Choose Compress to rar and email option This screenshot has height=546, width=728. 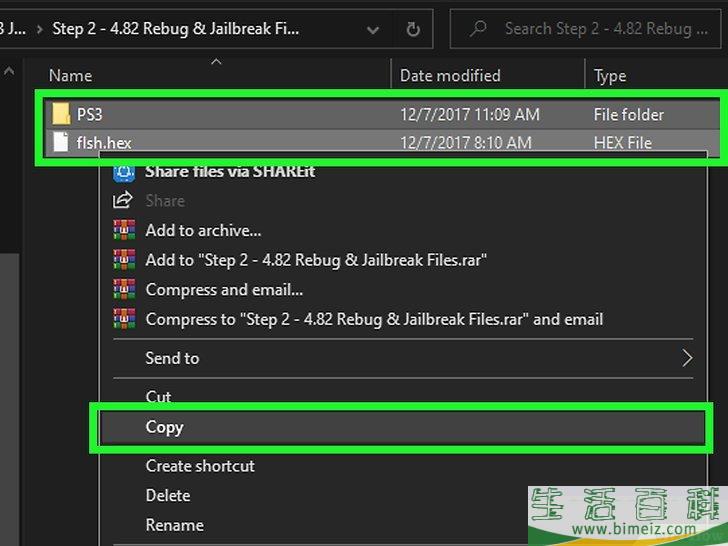(374, 319)
